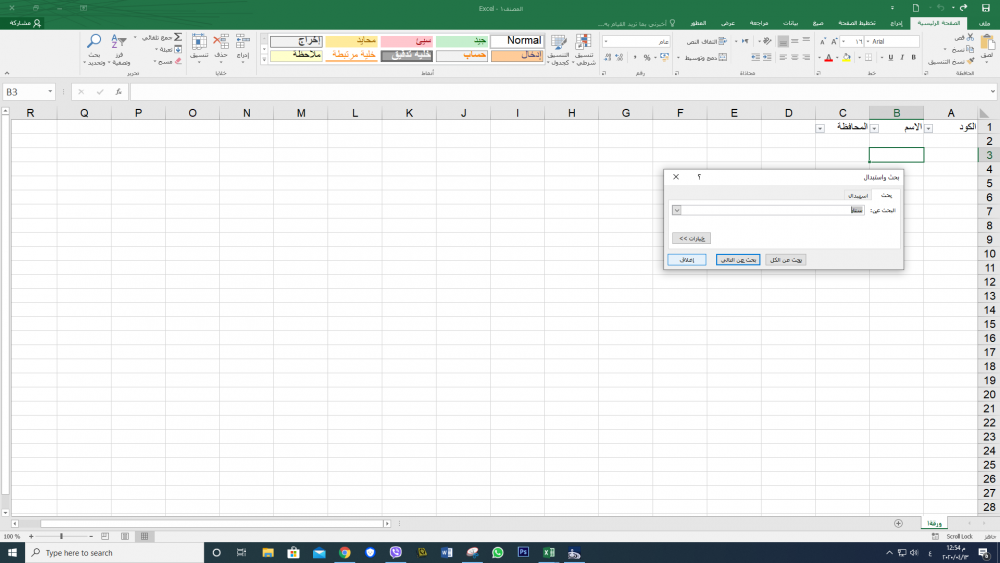This screenshot has width=1000, height=563.
Task: Apply the green Good cell style
Action: click(x=462, y=41)
